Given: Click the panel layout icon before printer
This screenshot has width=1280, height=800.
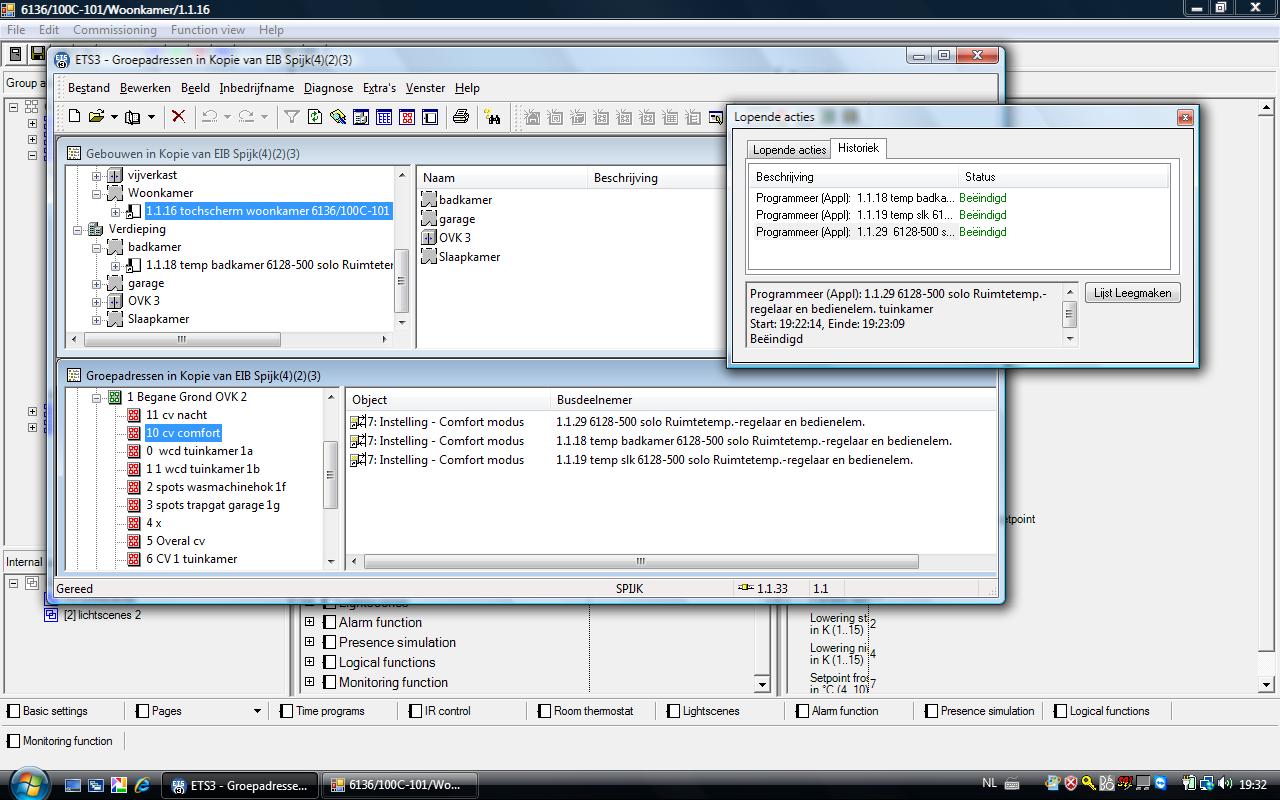Looking at the screenshot, I should coord(430,117).
